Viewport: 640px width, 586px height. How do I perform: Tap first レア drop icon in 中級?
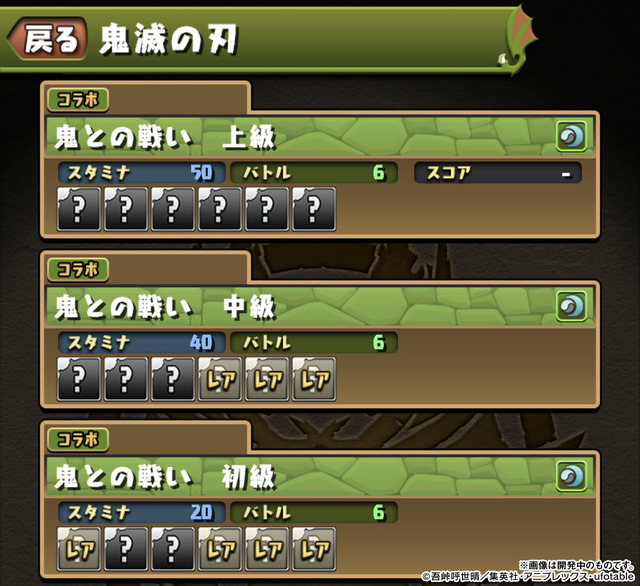coord(220,379)
